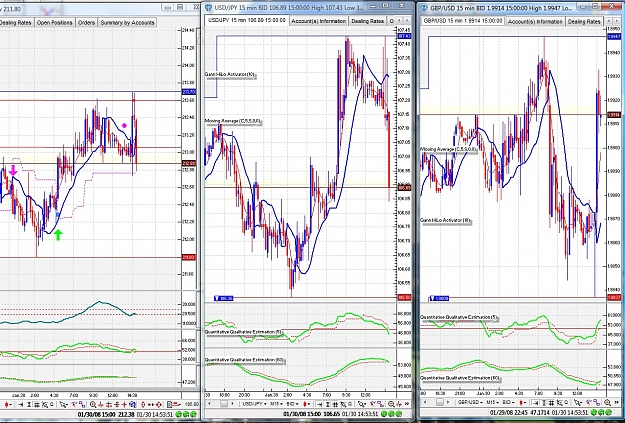Image resolution: width=625 pixels, height=423 pixels.
Task: Click Gann HiLo Activator label on USD/JPY chart
Action: [229, 75]
